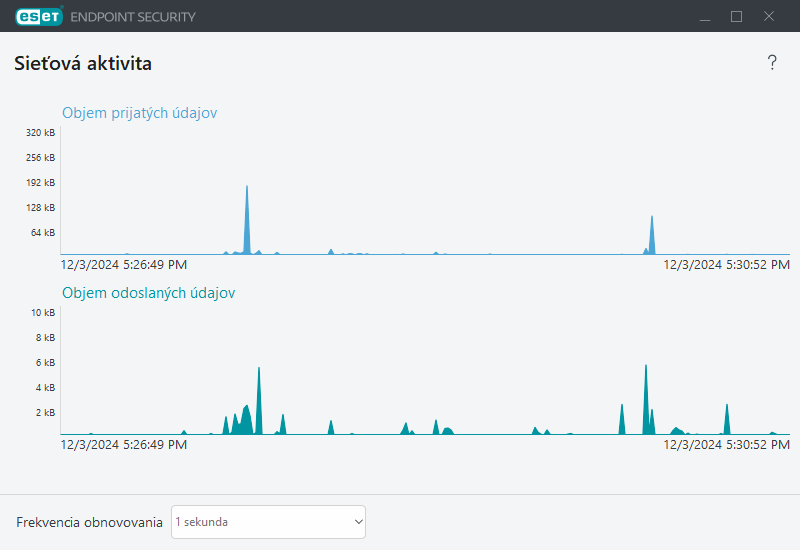Click the 10 kB axis label
Viewport: 800px width, 550px height.
[43, 313]
